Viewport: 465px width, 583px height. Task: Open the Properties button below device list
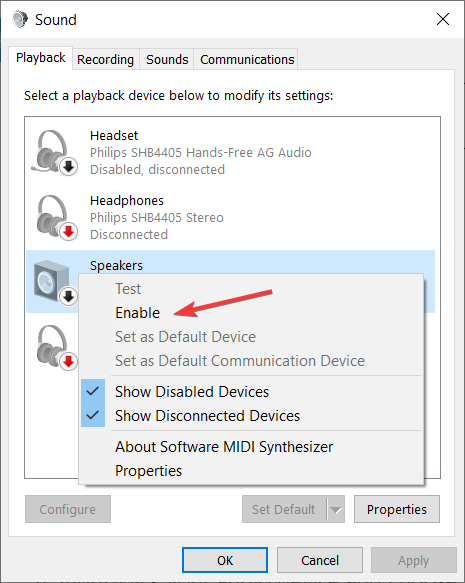click(397, 509)
